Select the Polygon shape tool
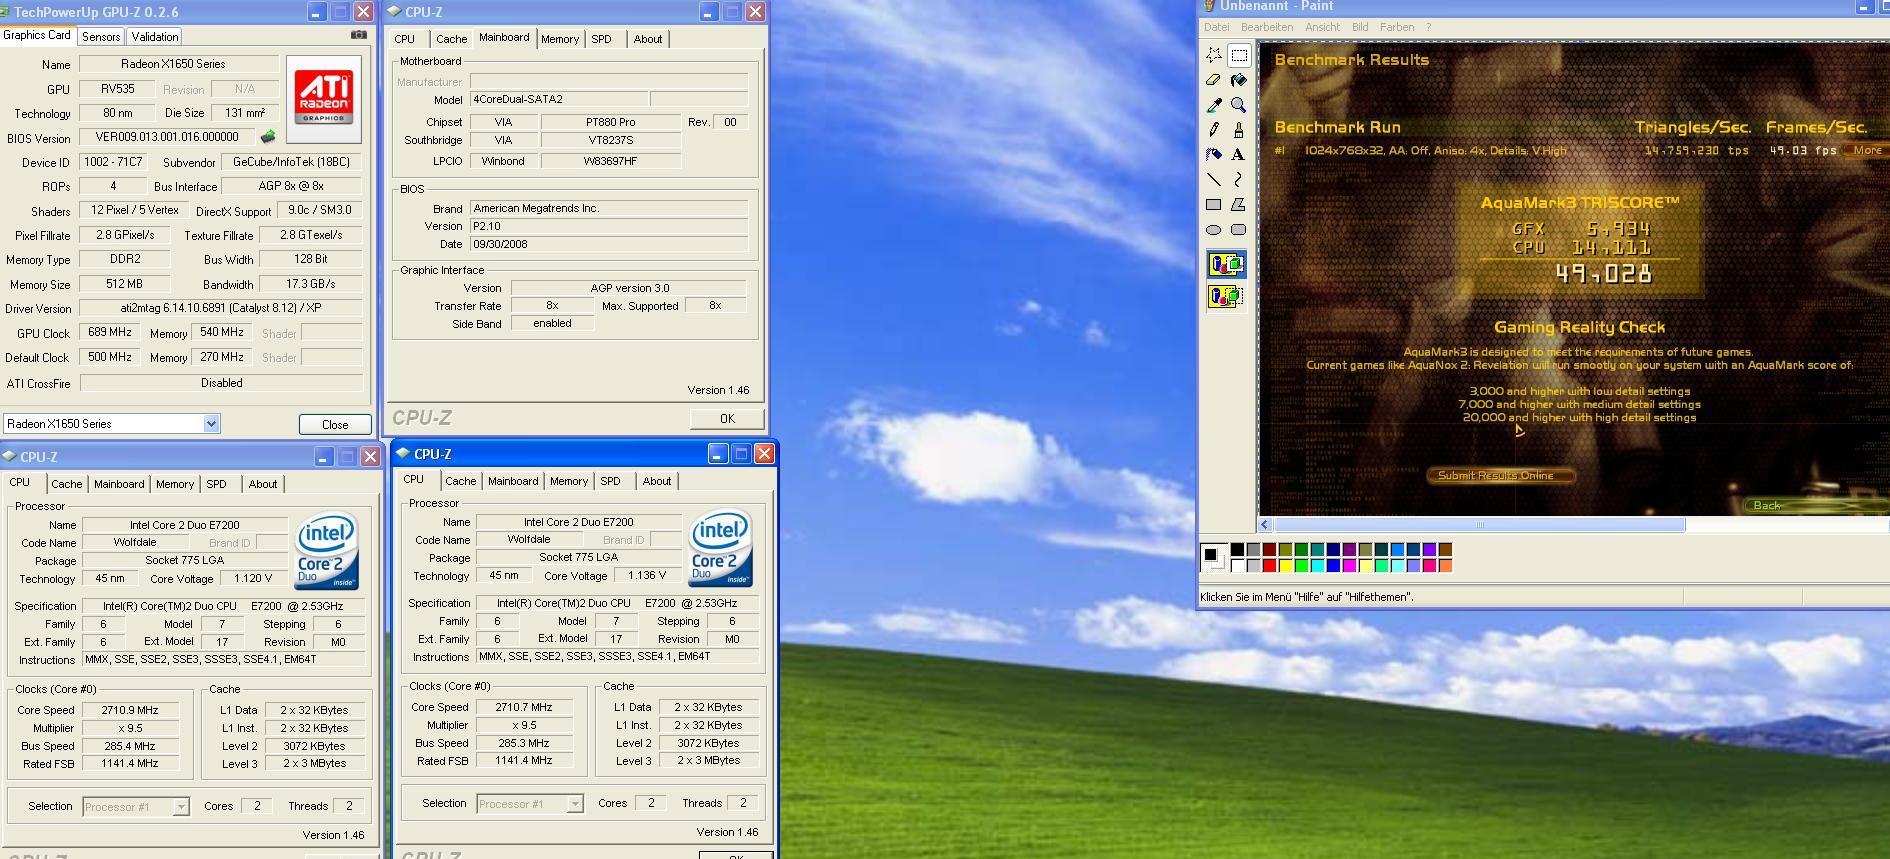1890x859 pixels. pos(1239,205)
